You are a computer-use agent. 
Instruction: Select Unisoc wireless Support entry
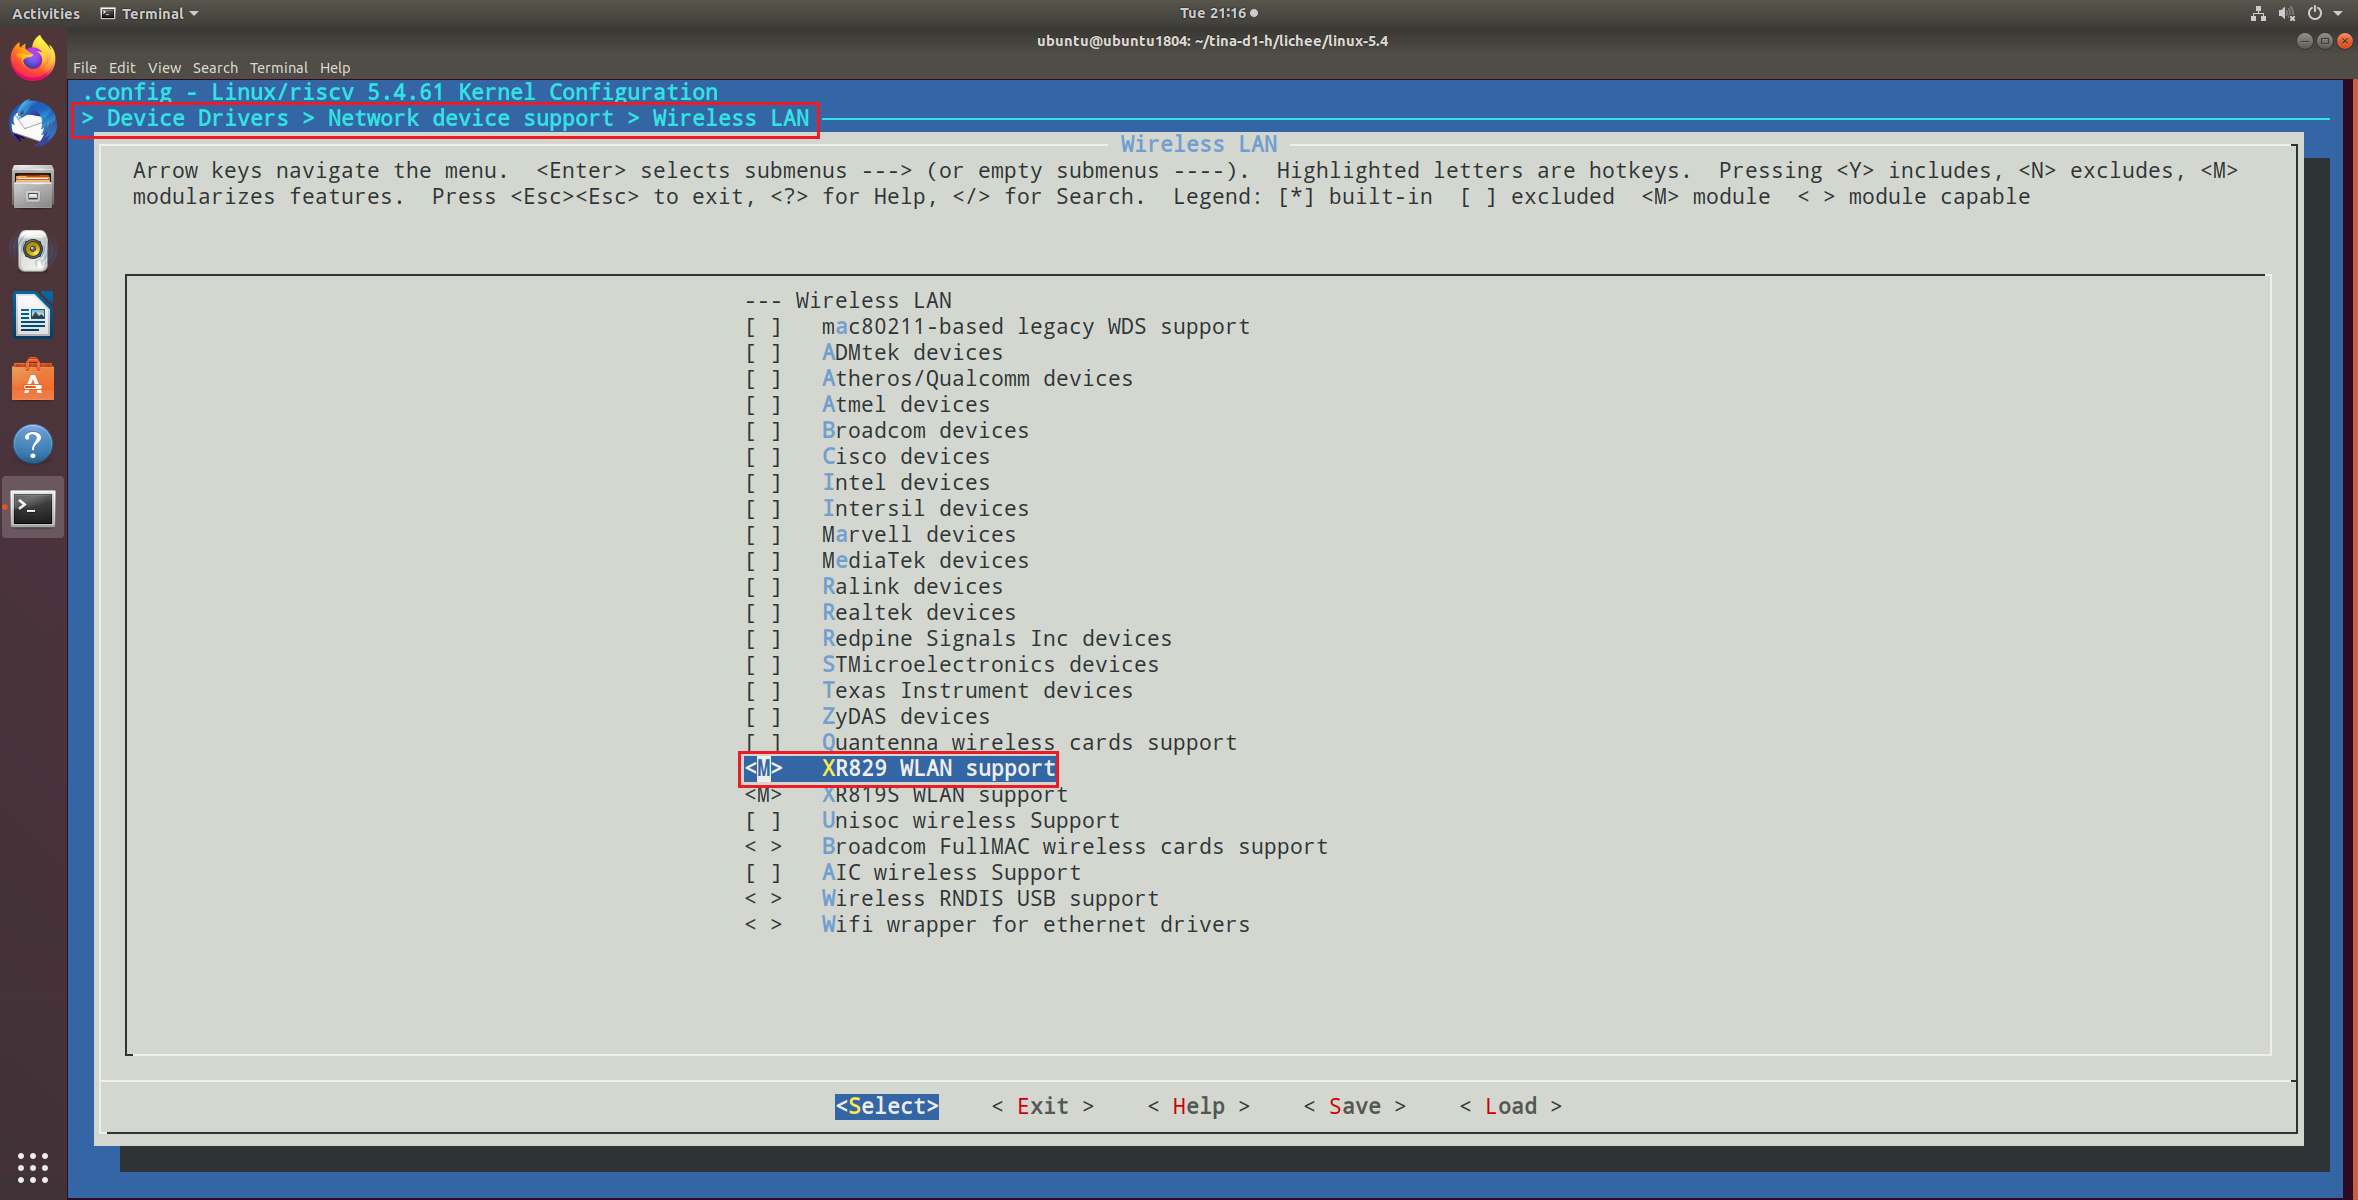pos(971,821)
